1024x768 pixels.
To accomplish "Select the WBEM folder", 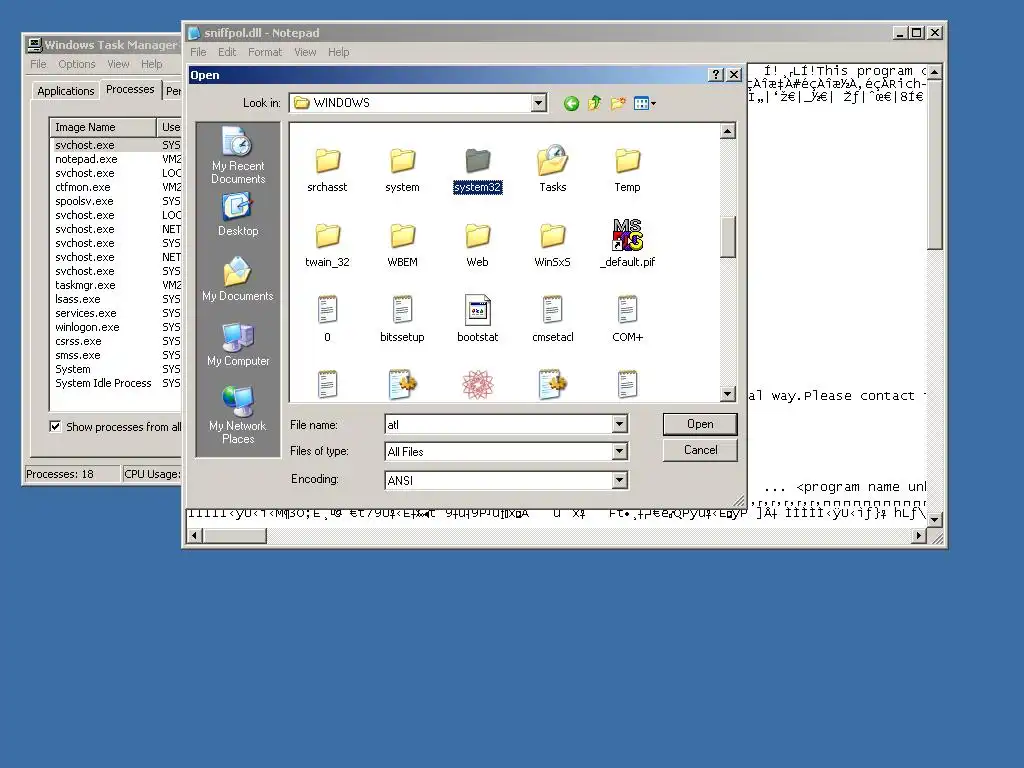I will click(x=402, y=246).
